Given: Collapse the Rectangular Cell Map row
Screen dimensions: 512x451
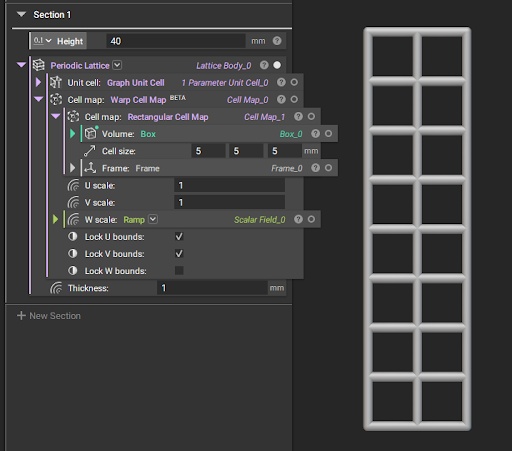Looking at the screenshot, I should coord(56,116).
